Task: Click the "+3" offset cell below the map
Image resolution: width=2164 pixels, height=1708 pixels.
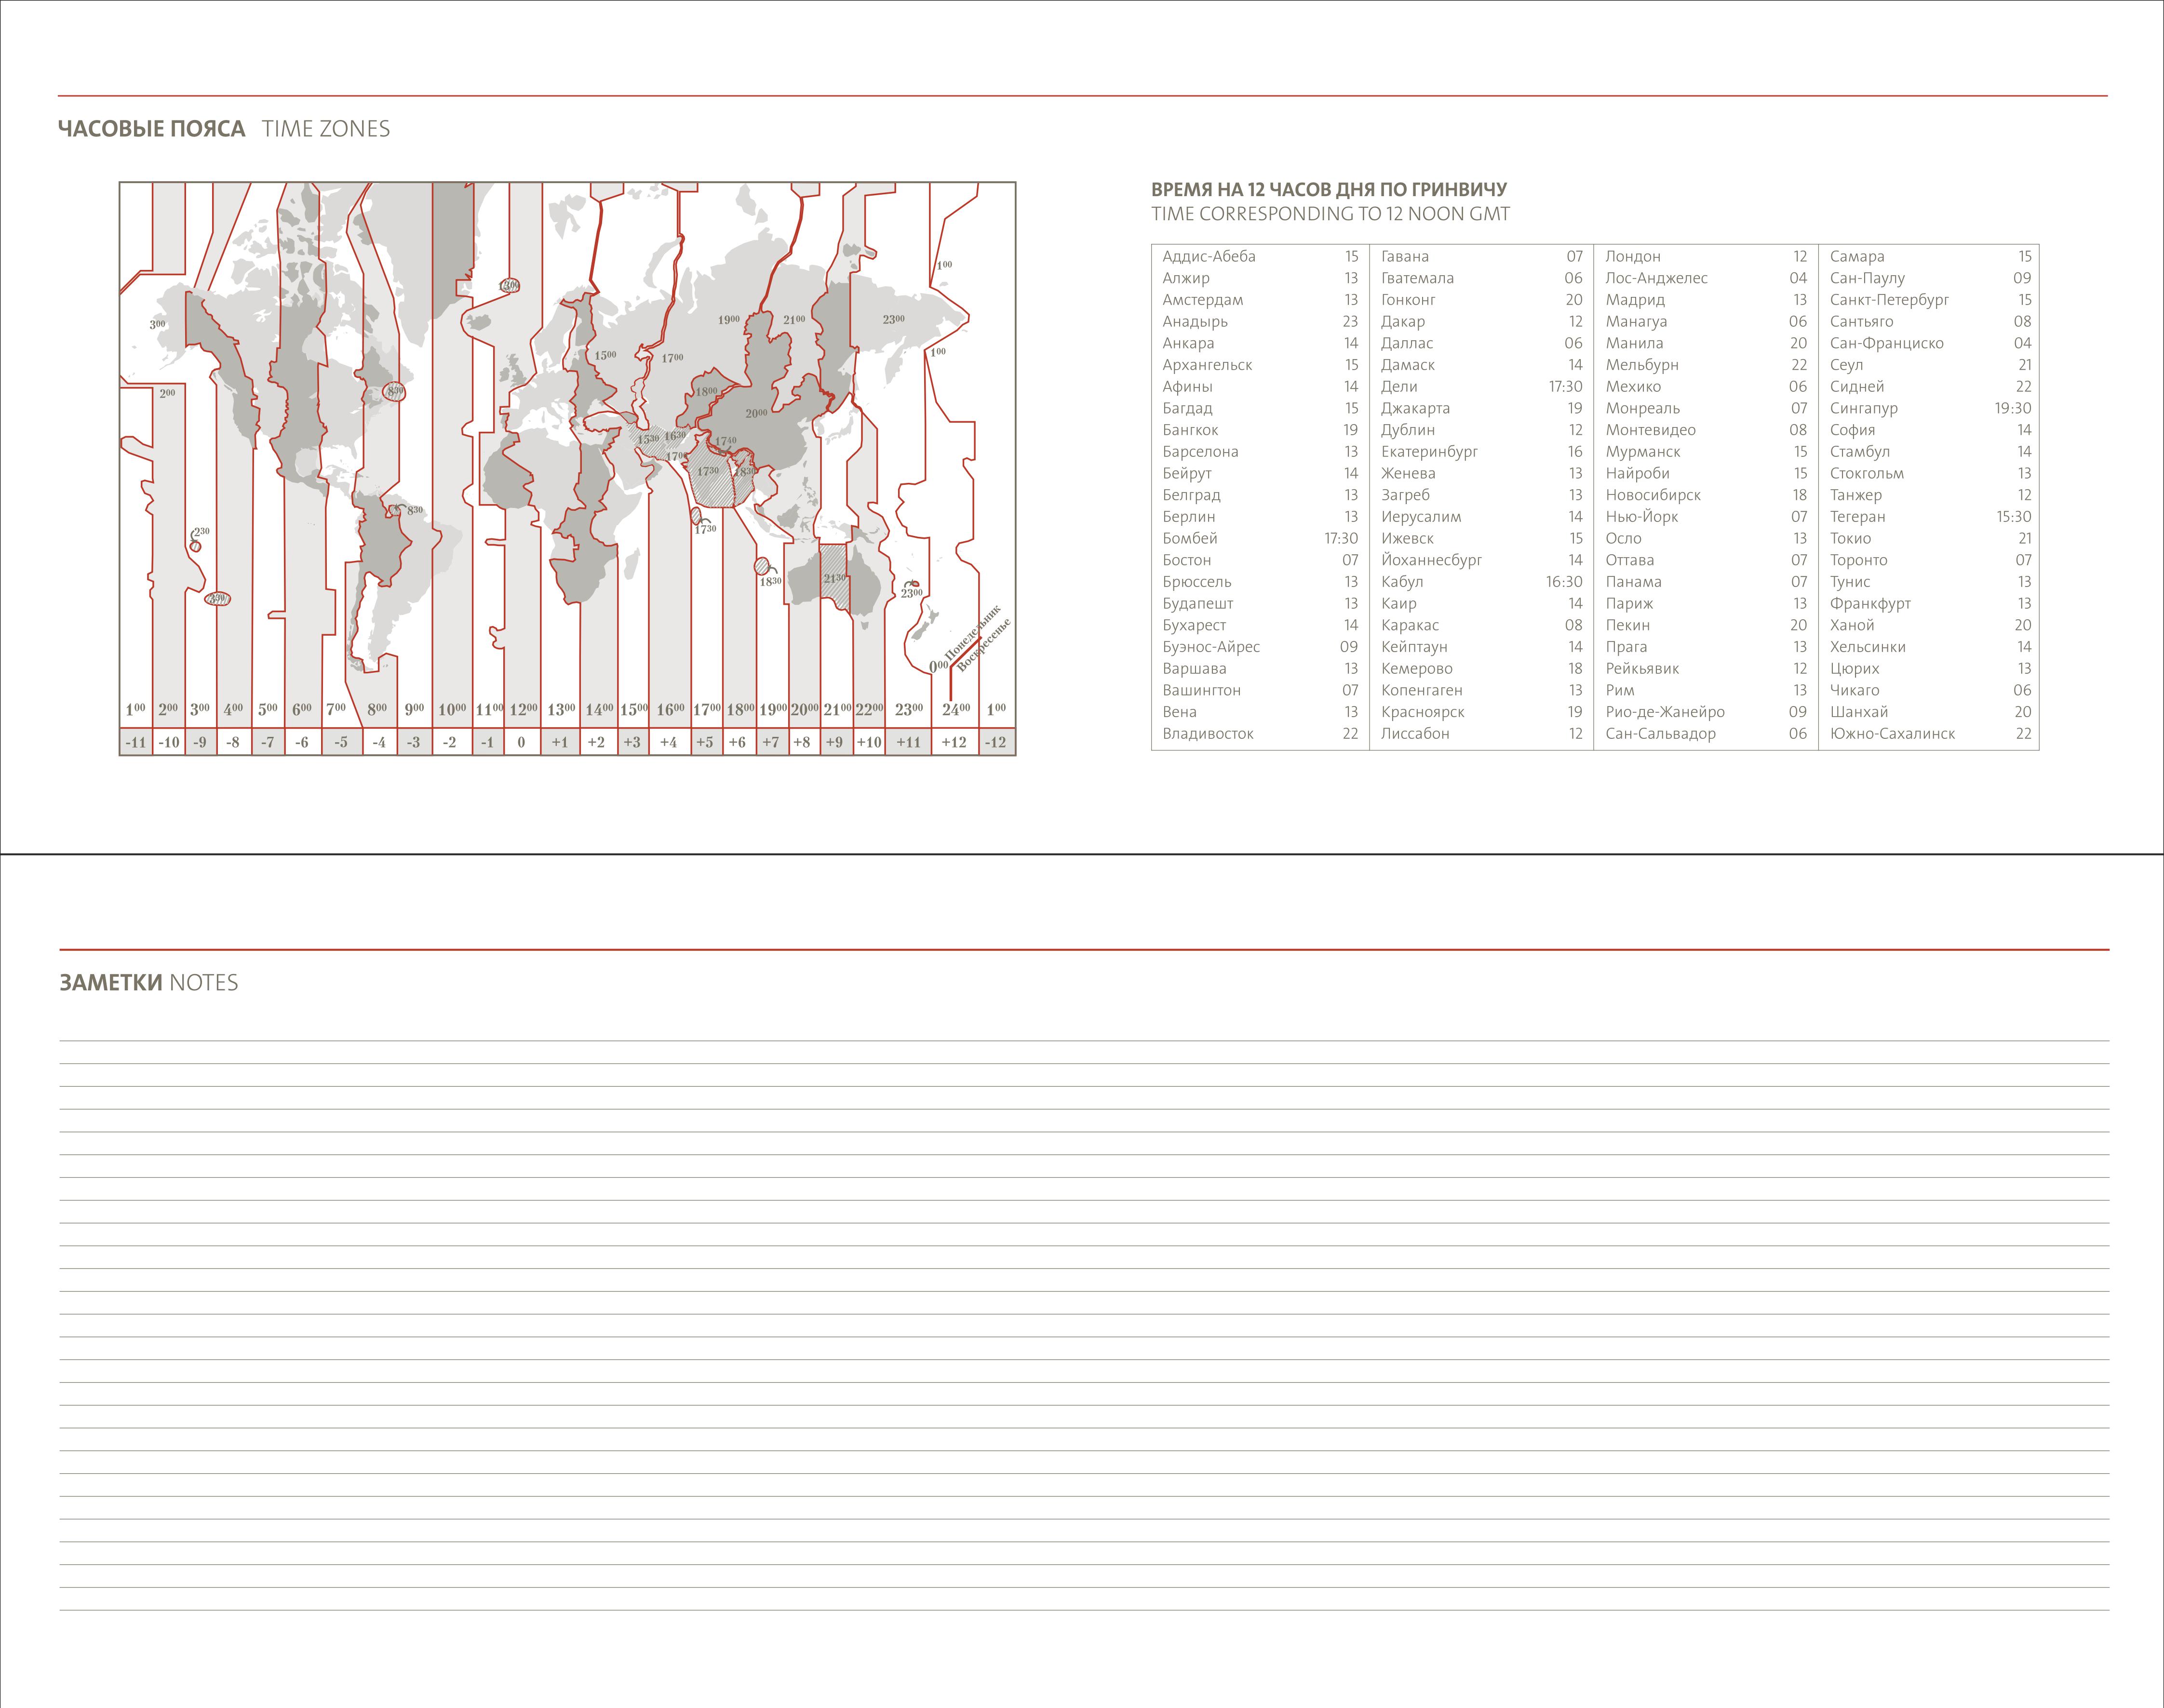Action: [632, 742]
